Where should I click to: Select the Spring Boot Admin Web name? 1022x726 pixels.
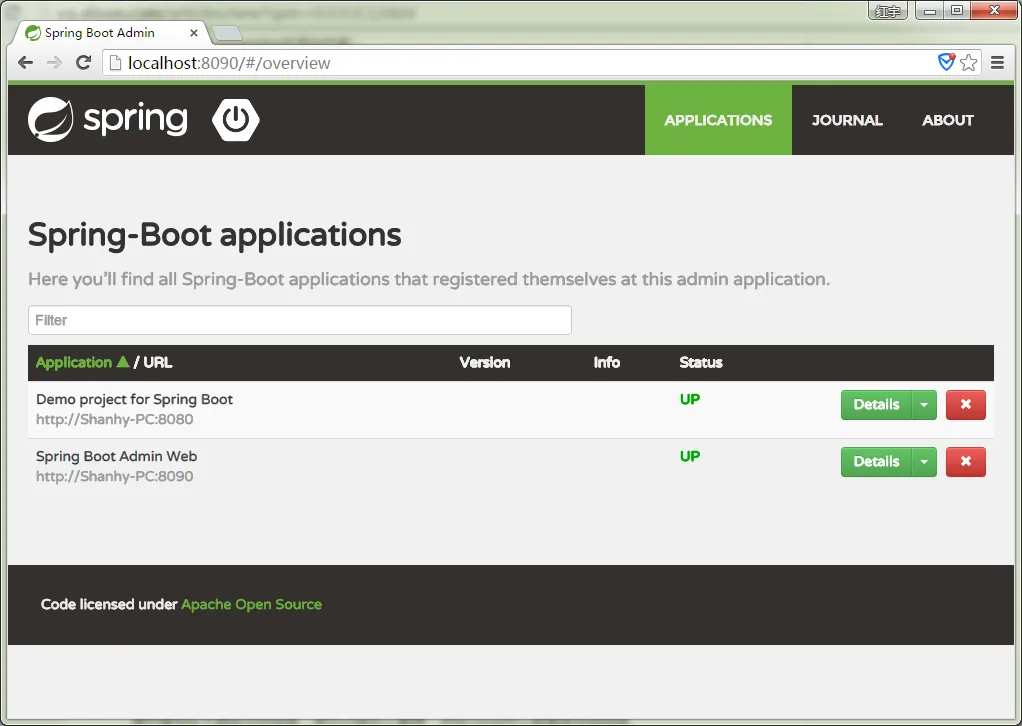coord(116,456)
